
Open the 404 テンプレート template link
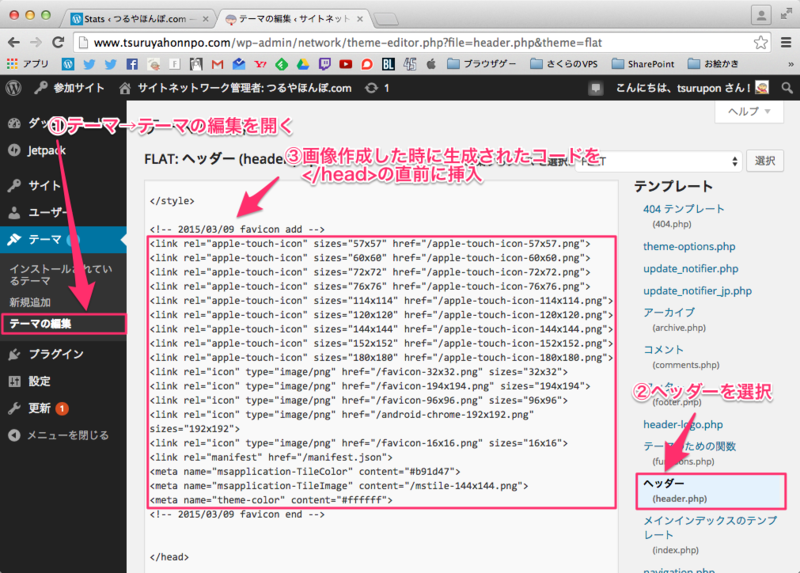(683, 209)
